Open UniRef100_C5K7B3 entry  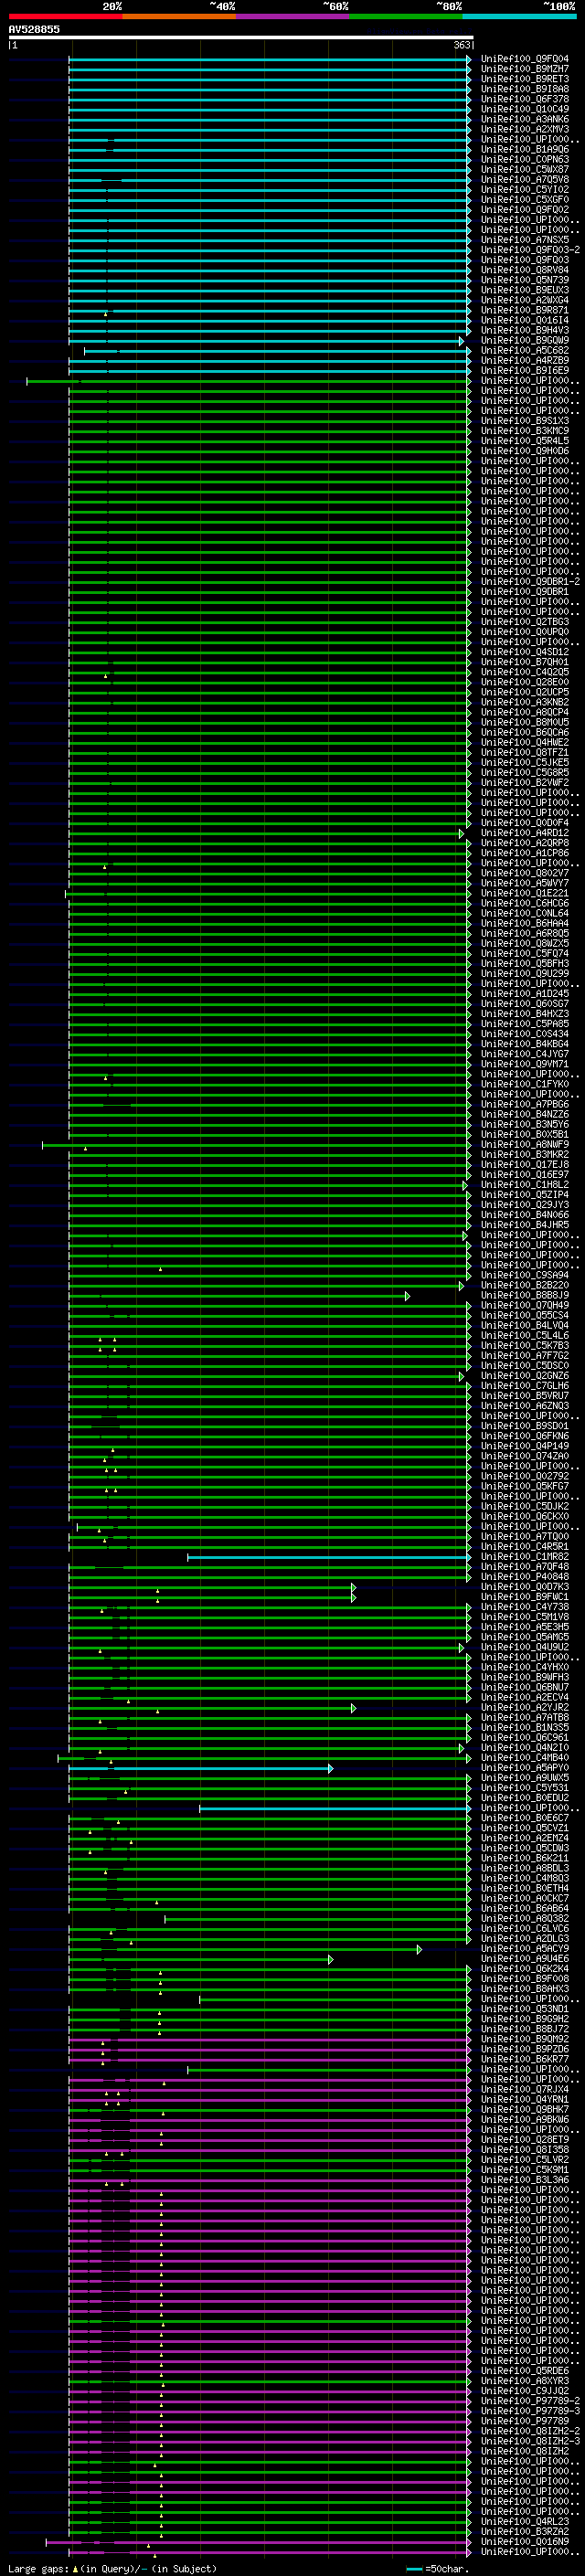coord(524,1345)
